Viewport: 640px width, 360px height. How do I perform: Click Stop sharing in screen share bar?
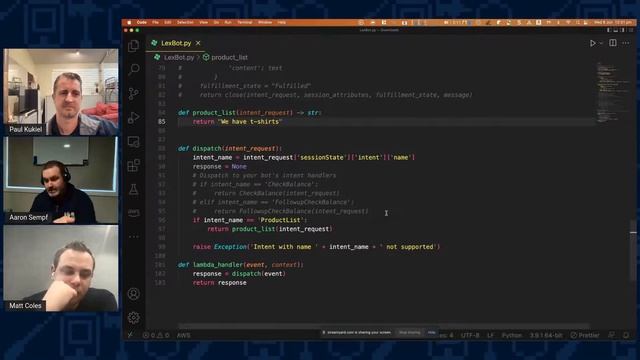(x=409, y=333)
